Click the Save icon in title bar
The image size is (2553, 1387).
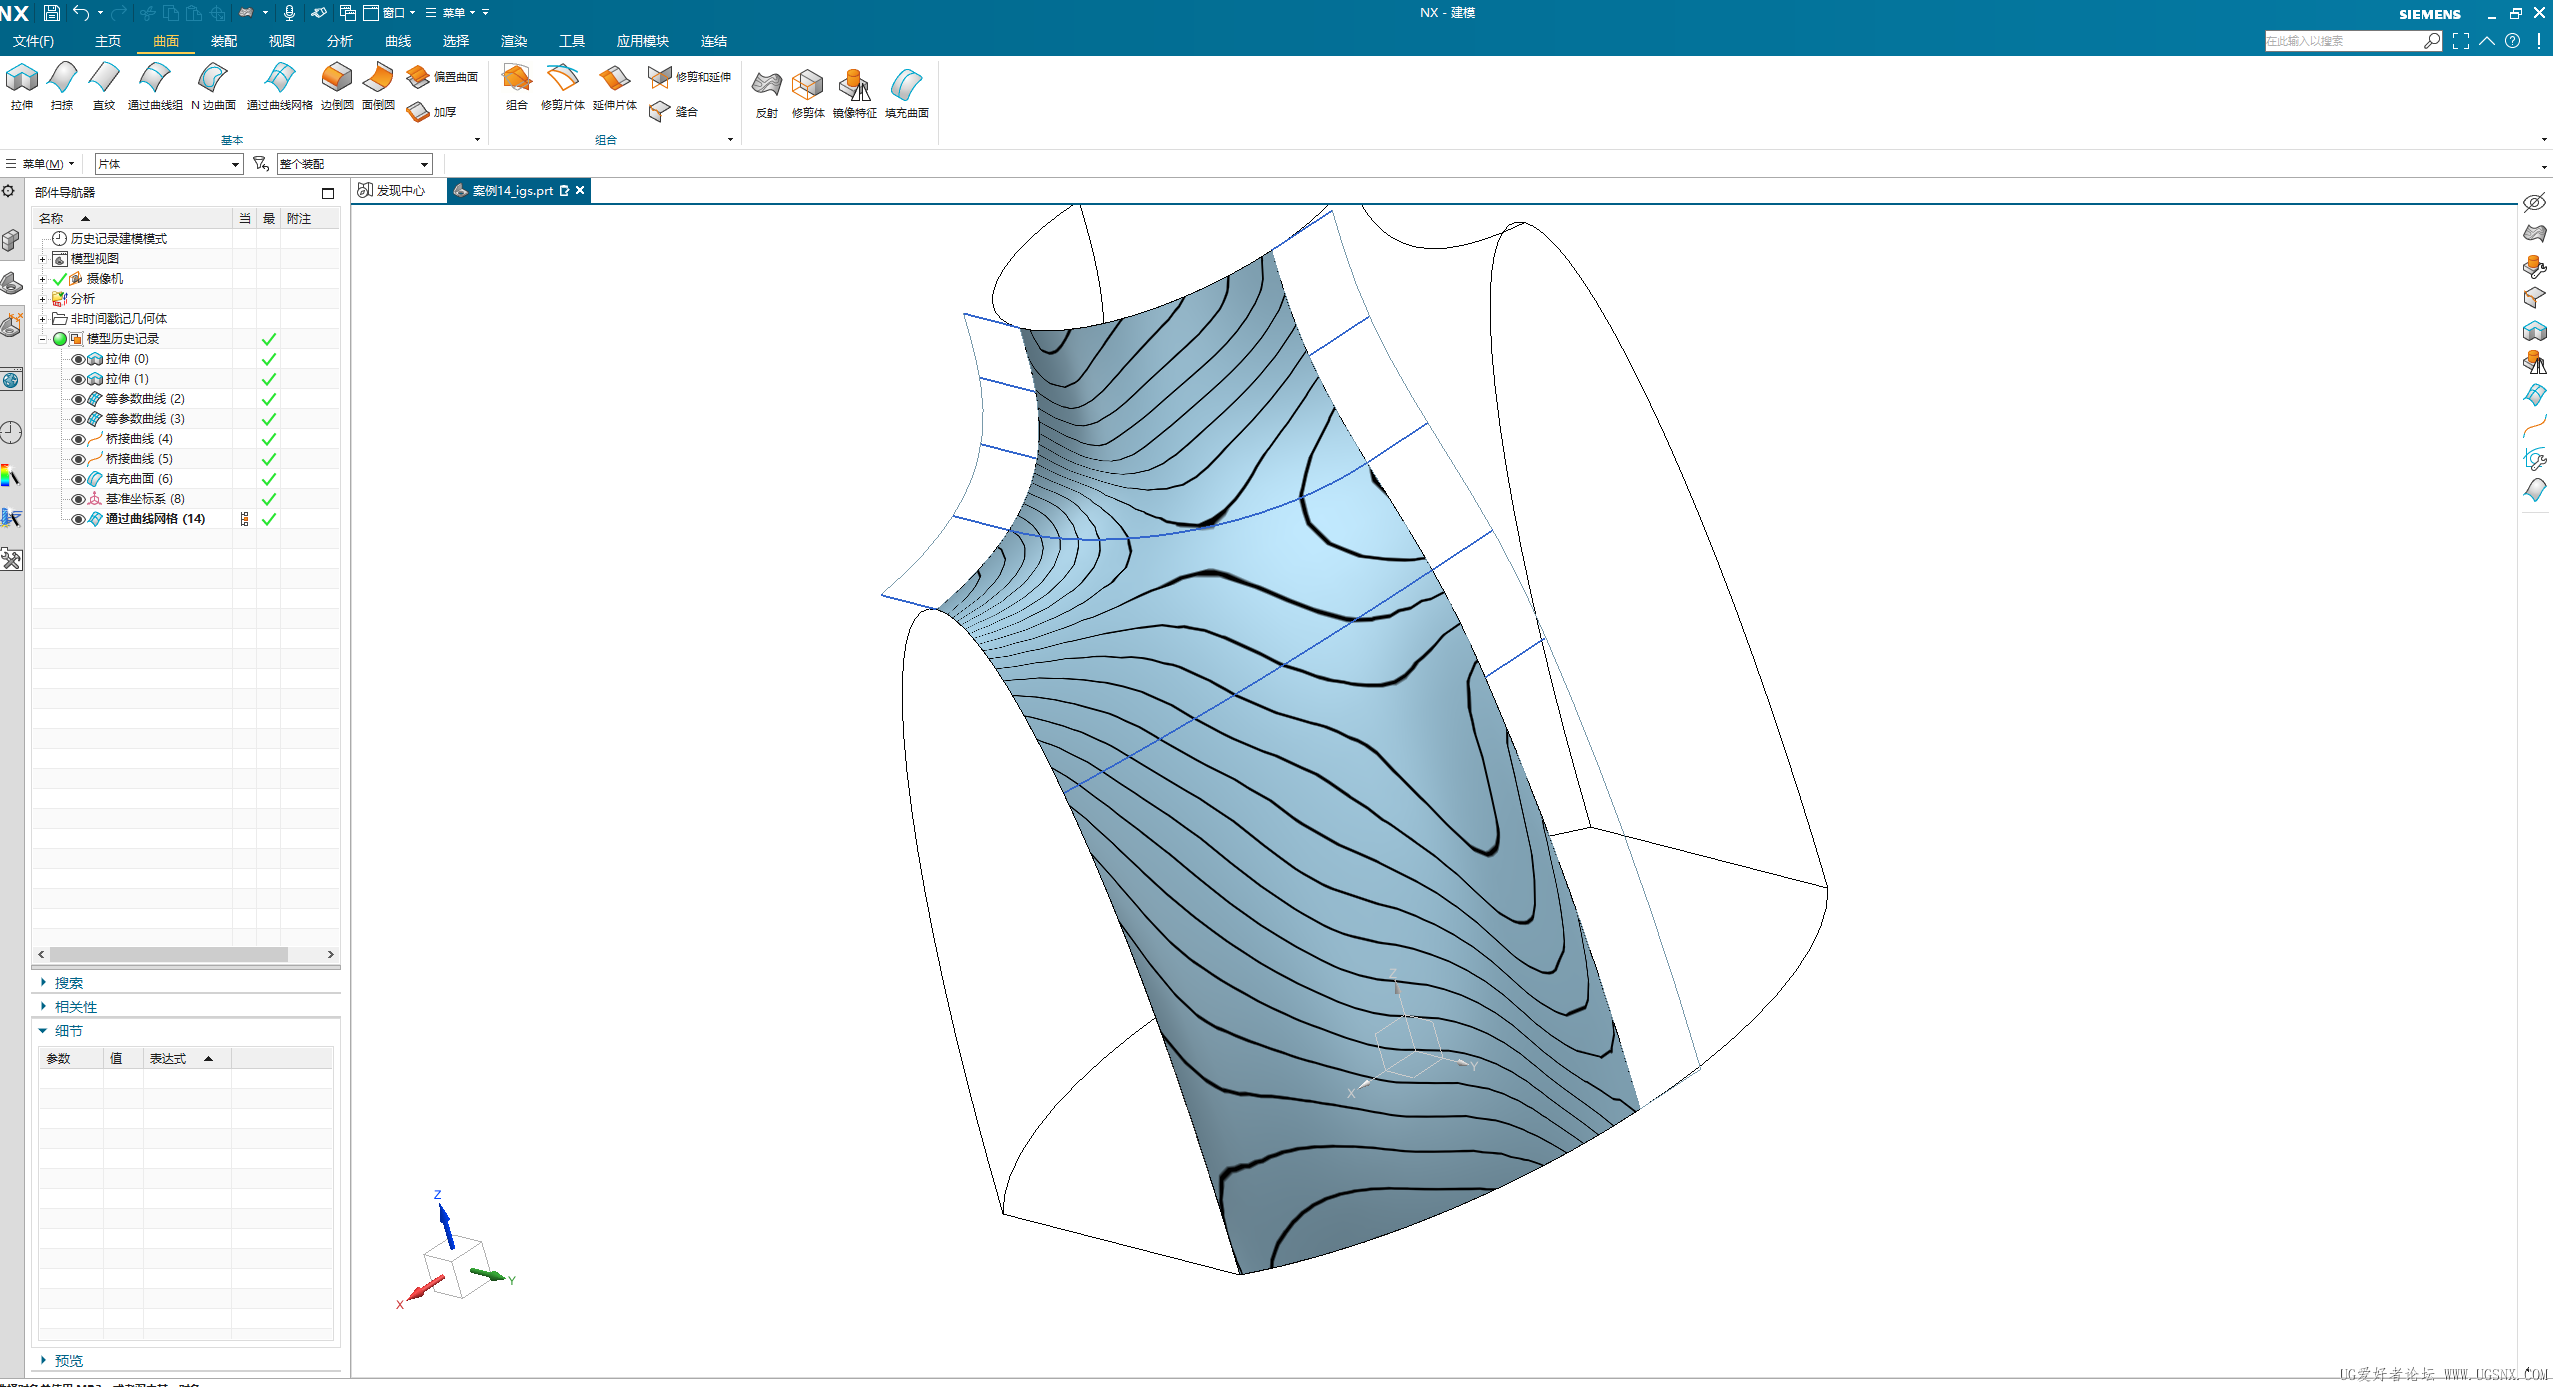coord(52,13)
